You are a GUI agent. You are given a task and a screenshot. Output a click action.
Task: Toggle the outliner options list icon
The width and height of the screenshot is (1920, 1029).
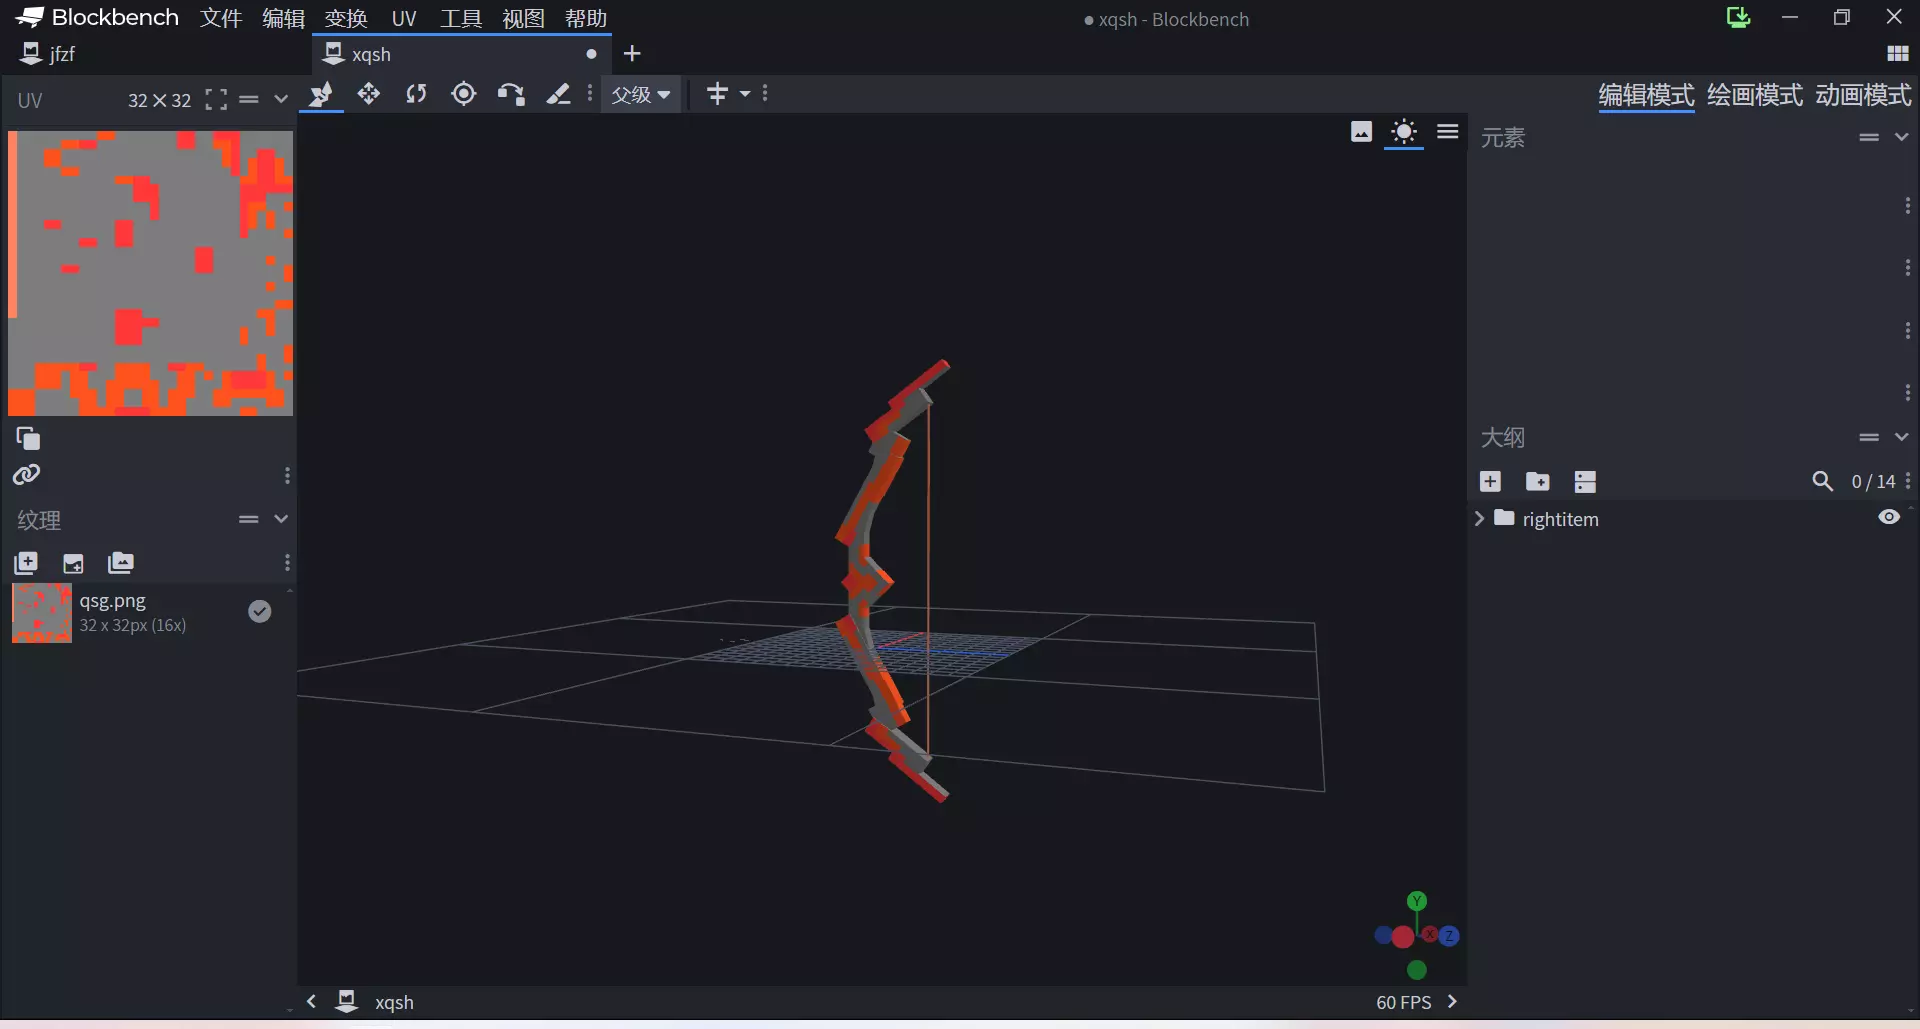coord(1585,482)
